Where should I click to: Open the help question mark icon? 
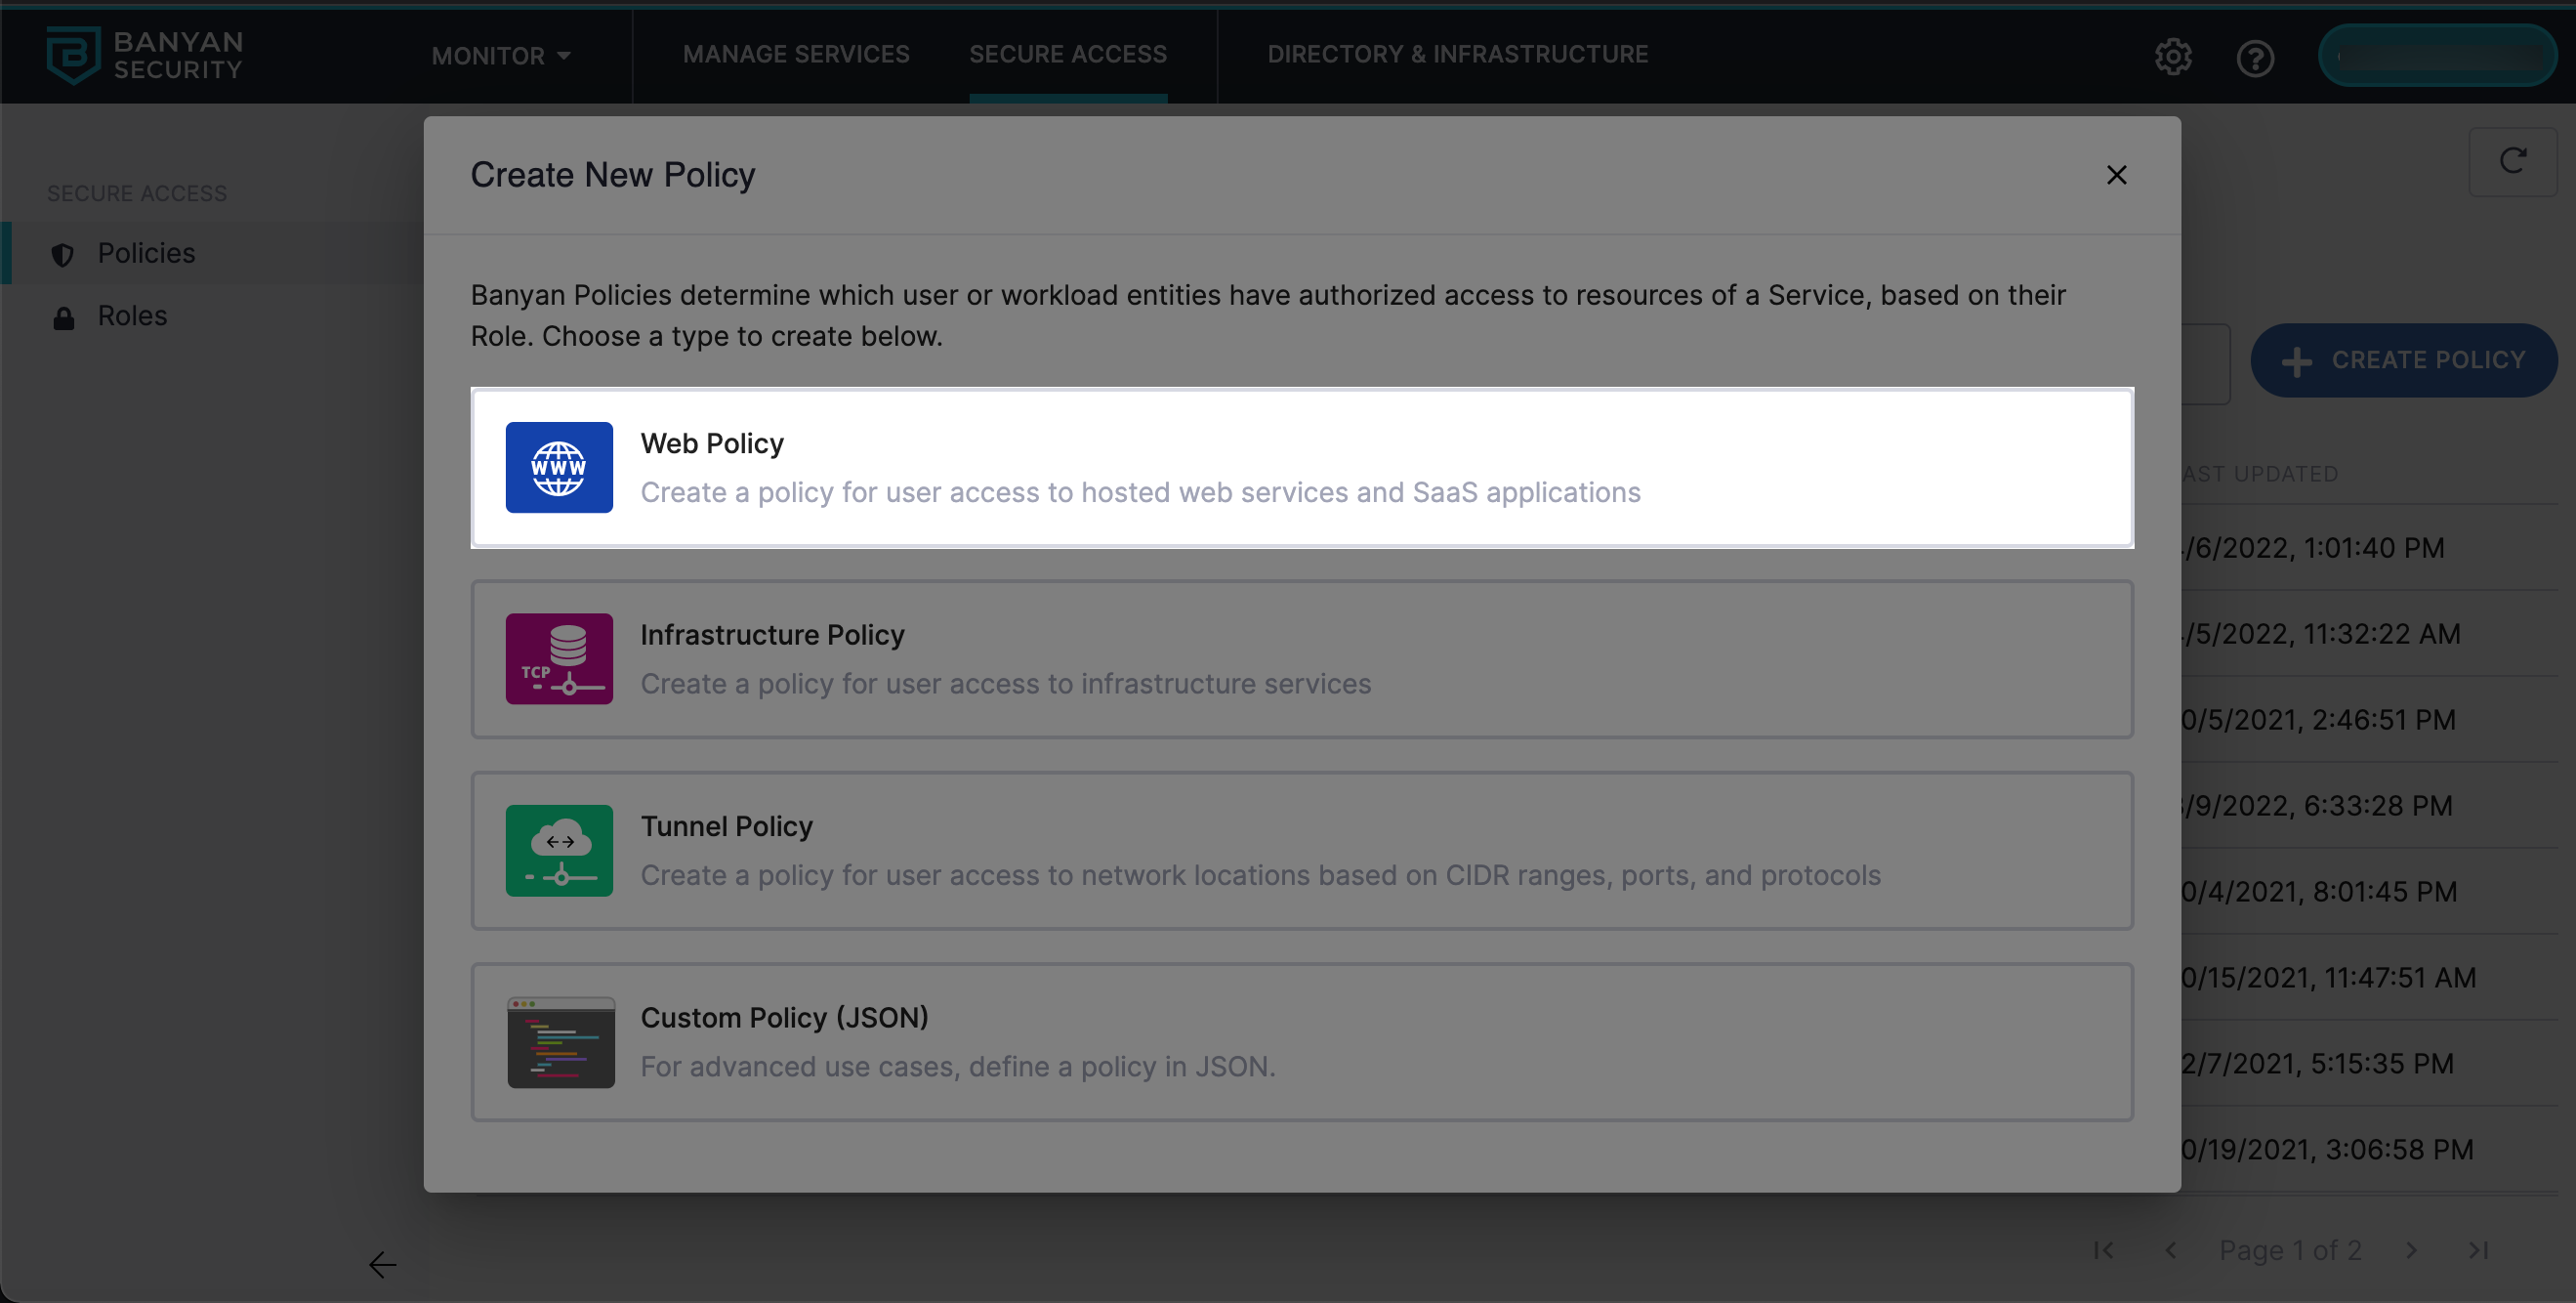(2254, 58)
